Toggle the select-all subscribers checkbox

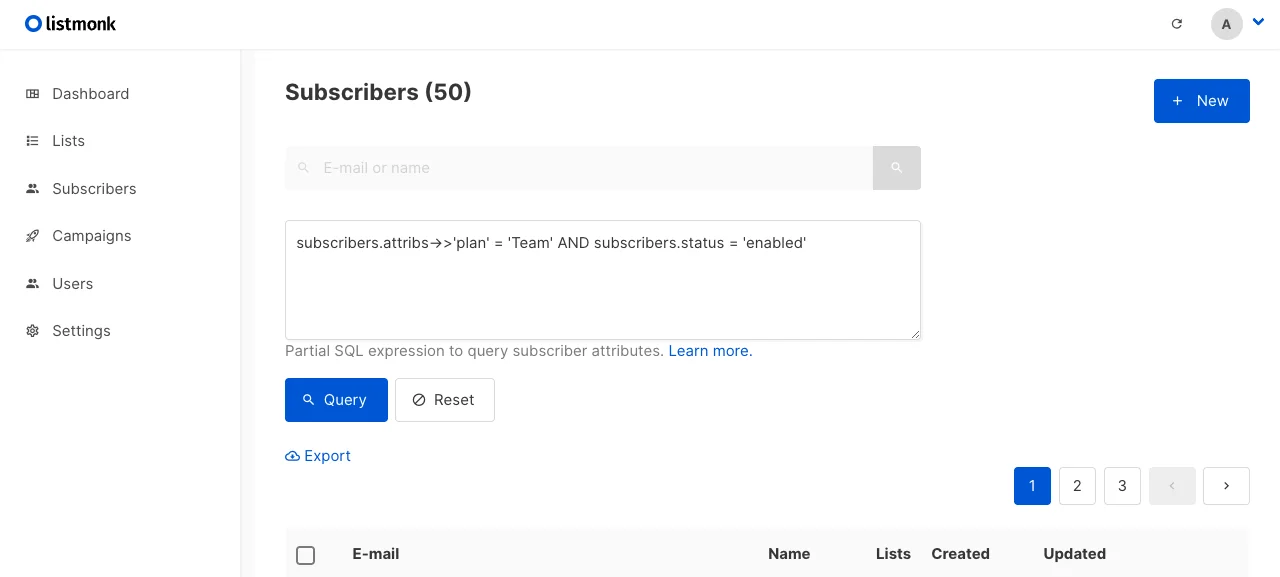[x=306, y=555]
